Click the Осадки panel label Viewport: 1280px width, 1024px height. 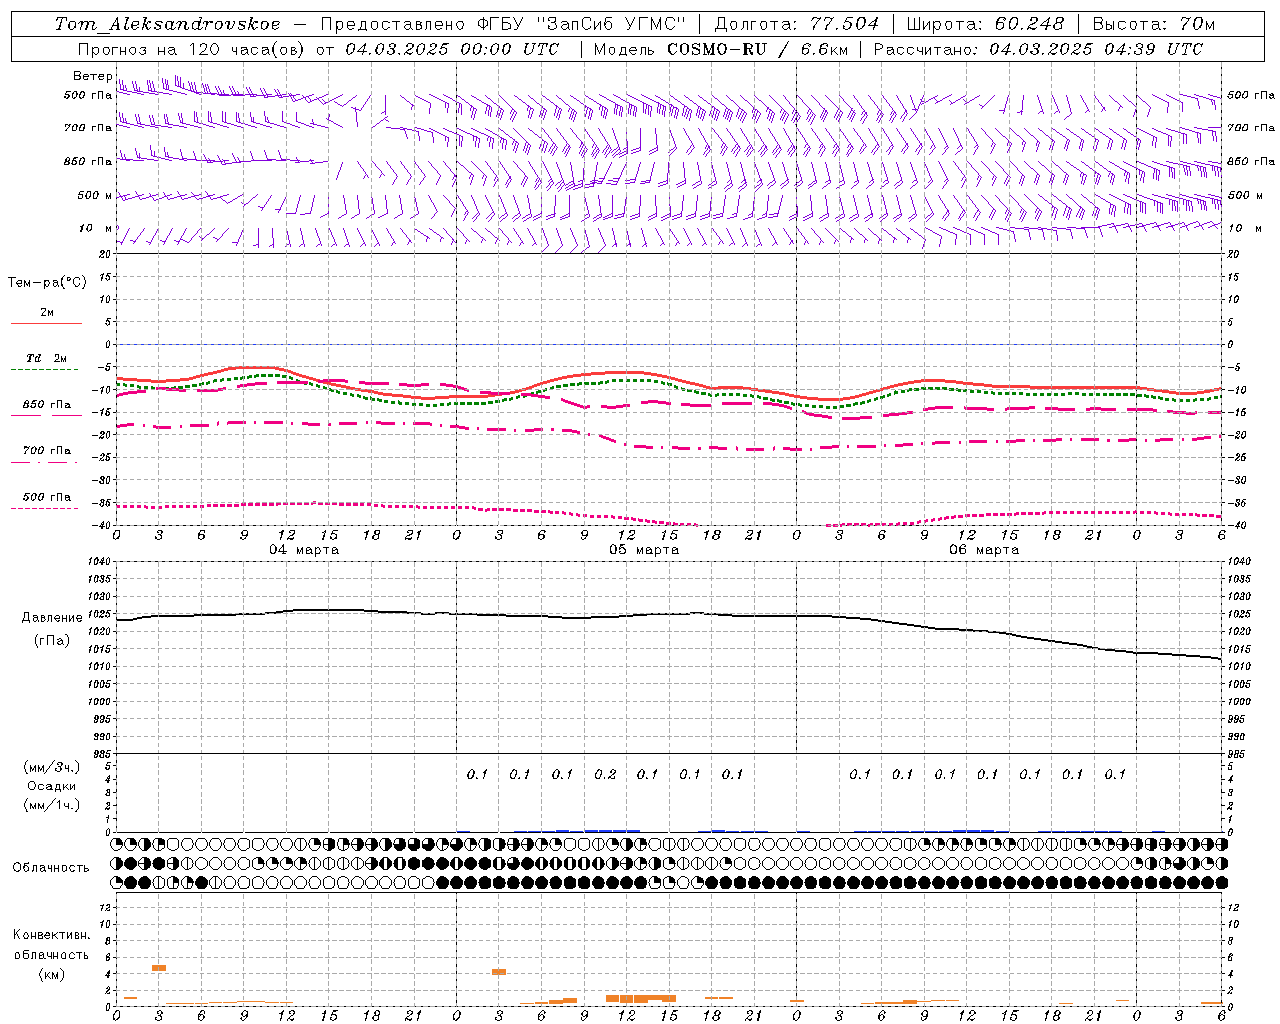coord(52,786)
